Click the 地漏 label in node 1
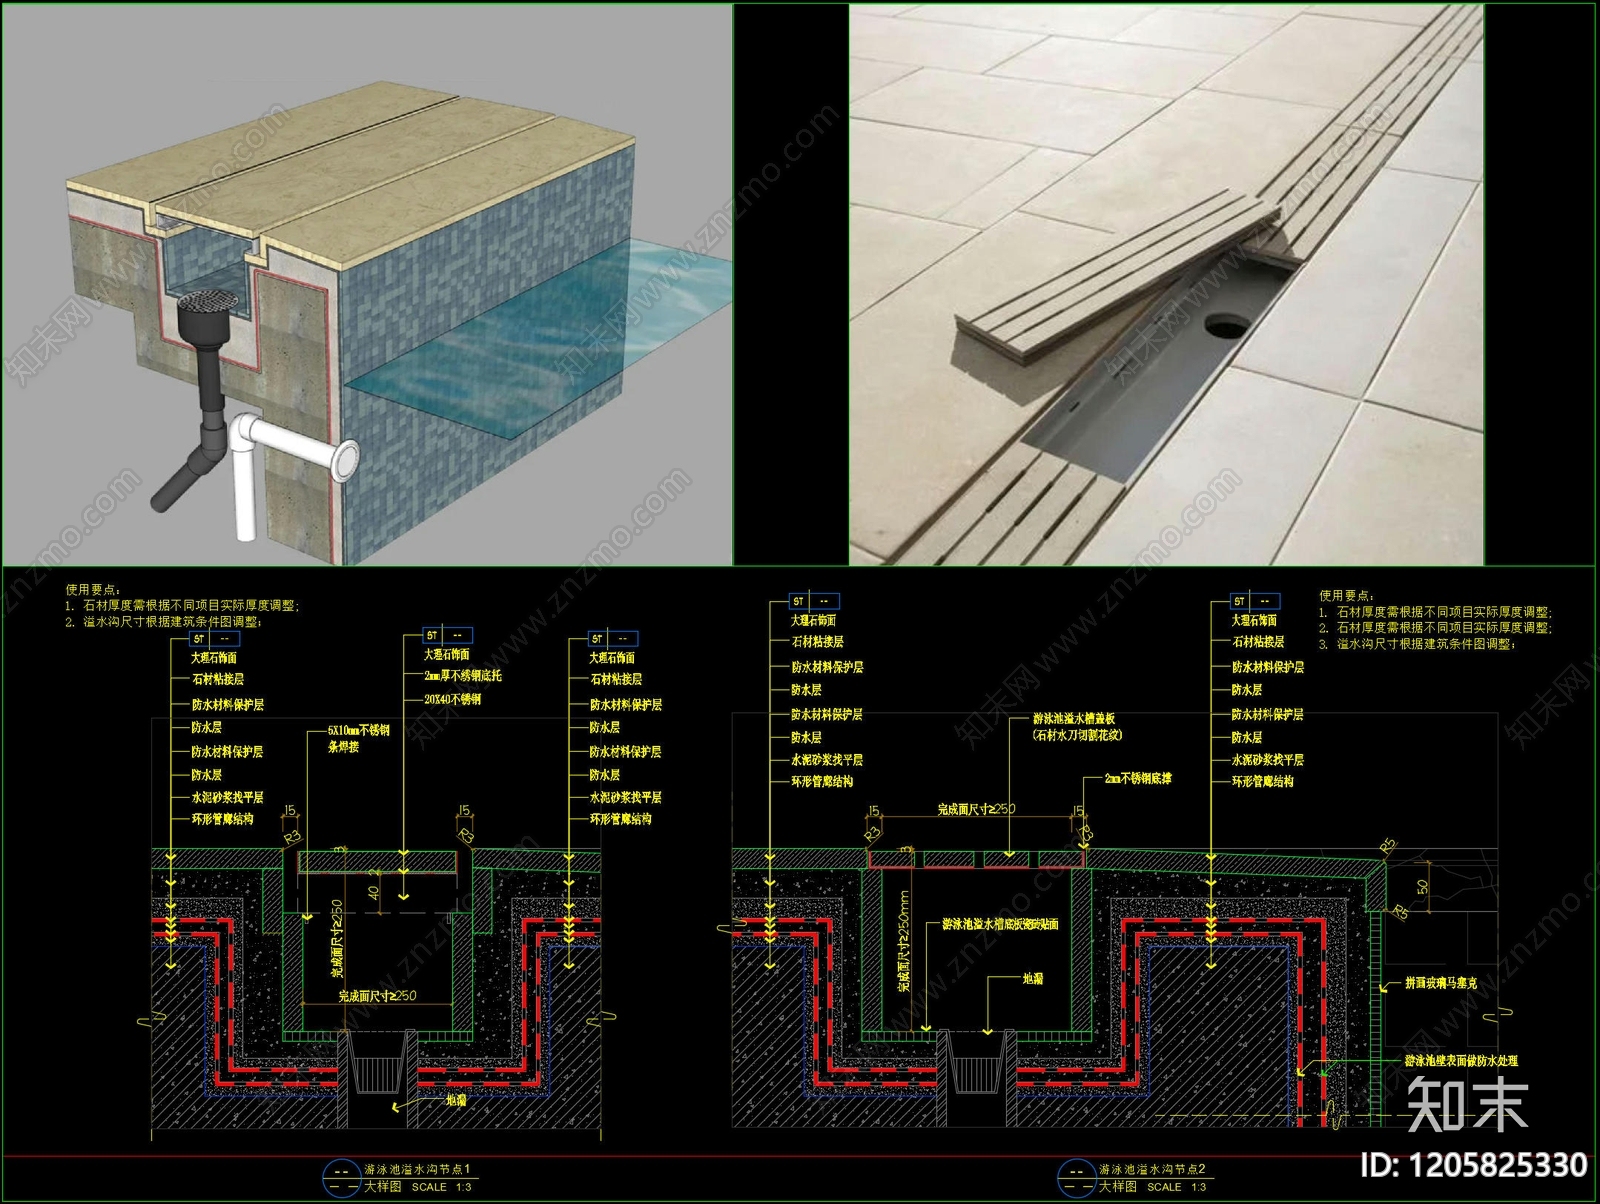 (456, 1099)
